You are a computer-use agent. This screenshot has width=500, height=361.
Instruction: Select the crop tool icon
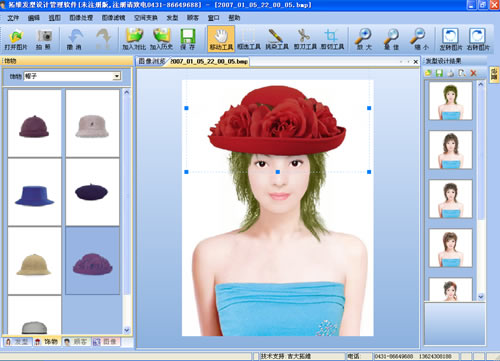(x=332, y=39)
